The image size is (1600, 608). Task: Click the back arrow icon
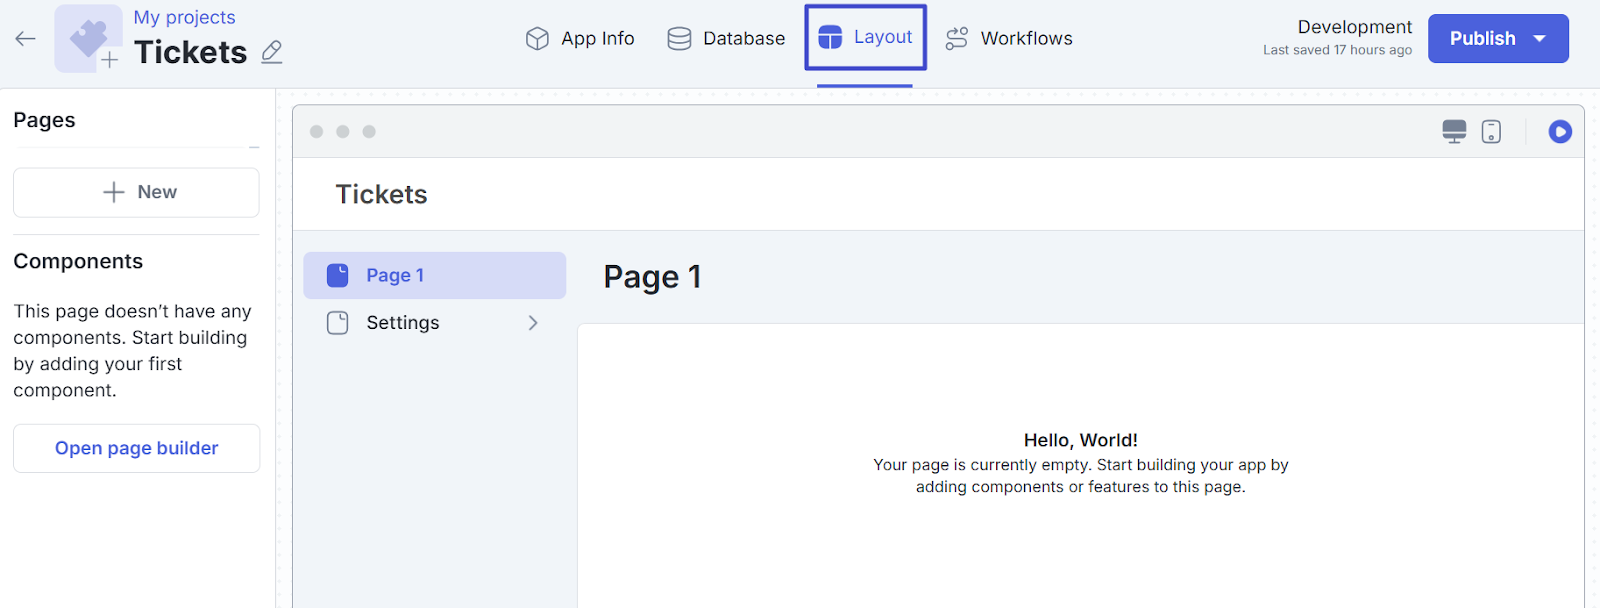point(25,39)
